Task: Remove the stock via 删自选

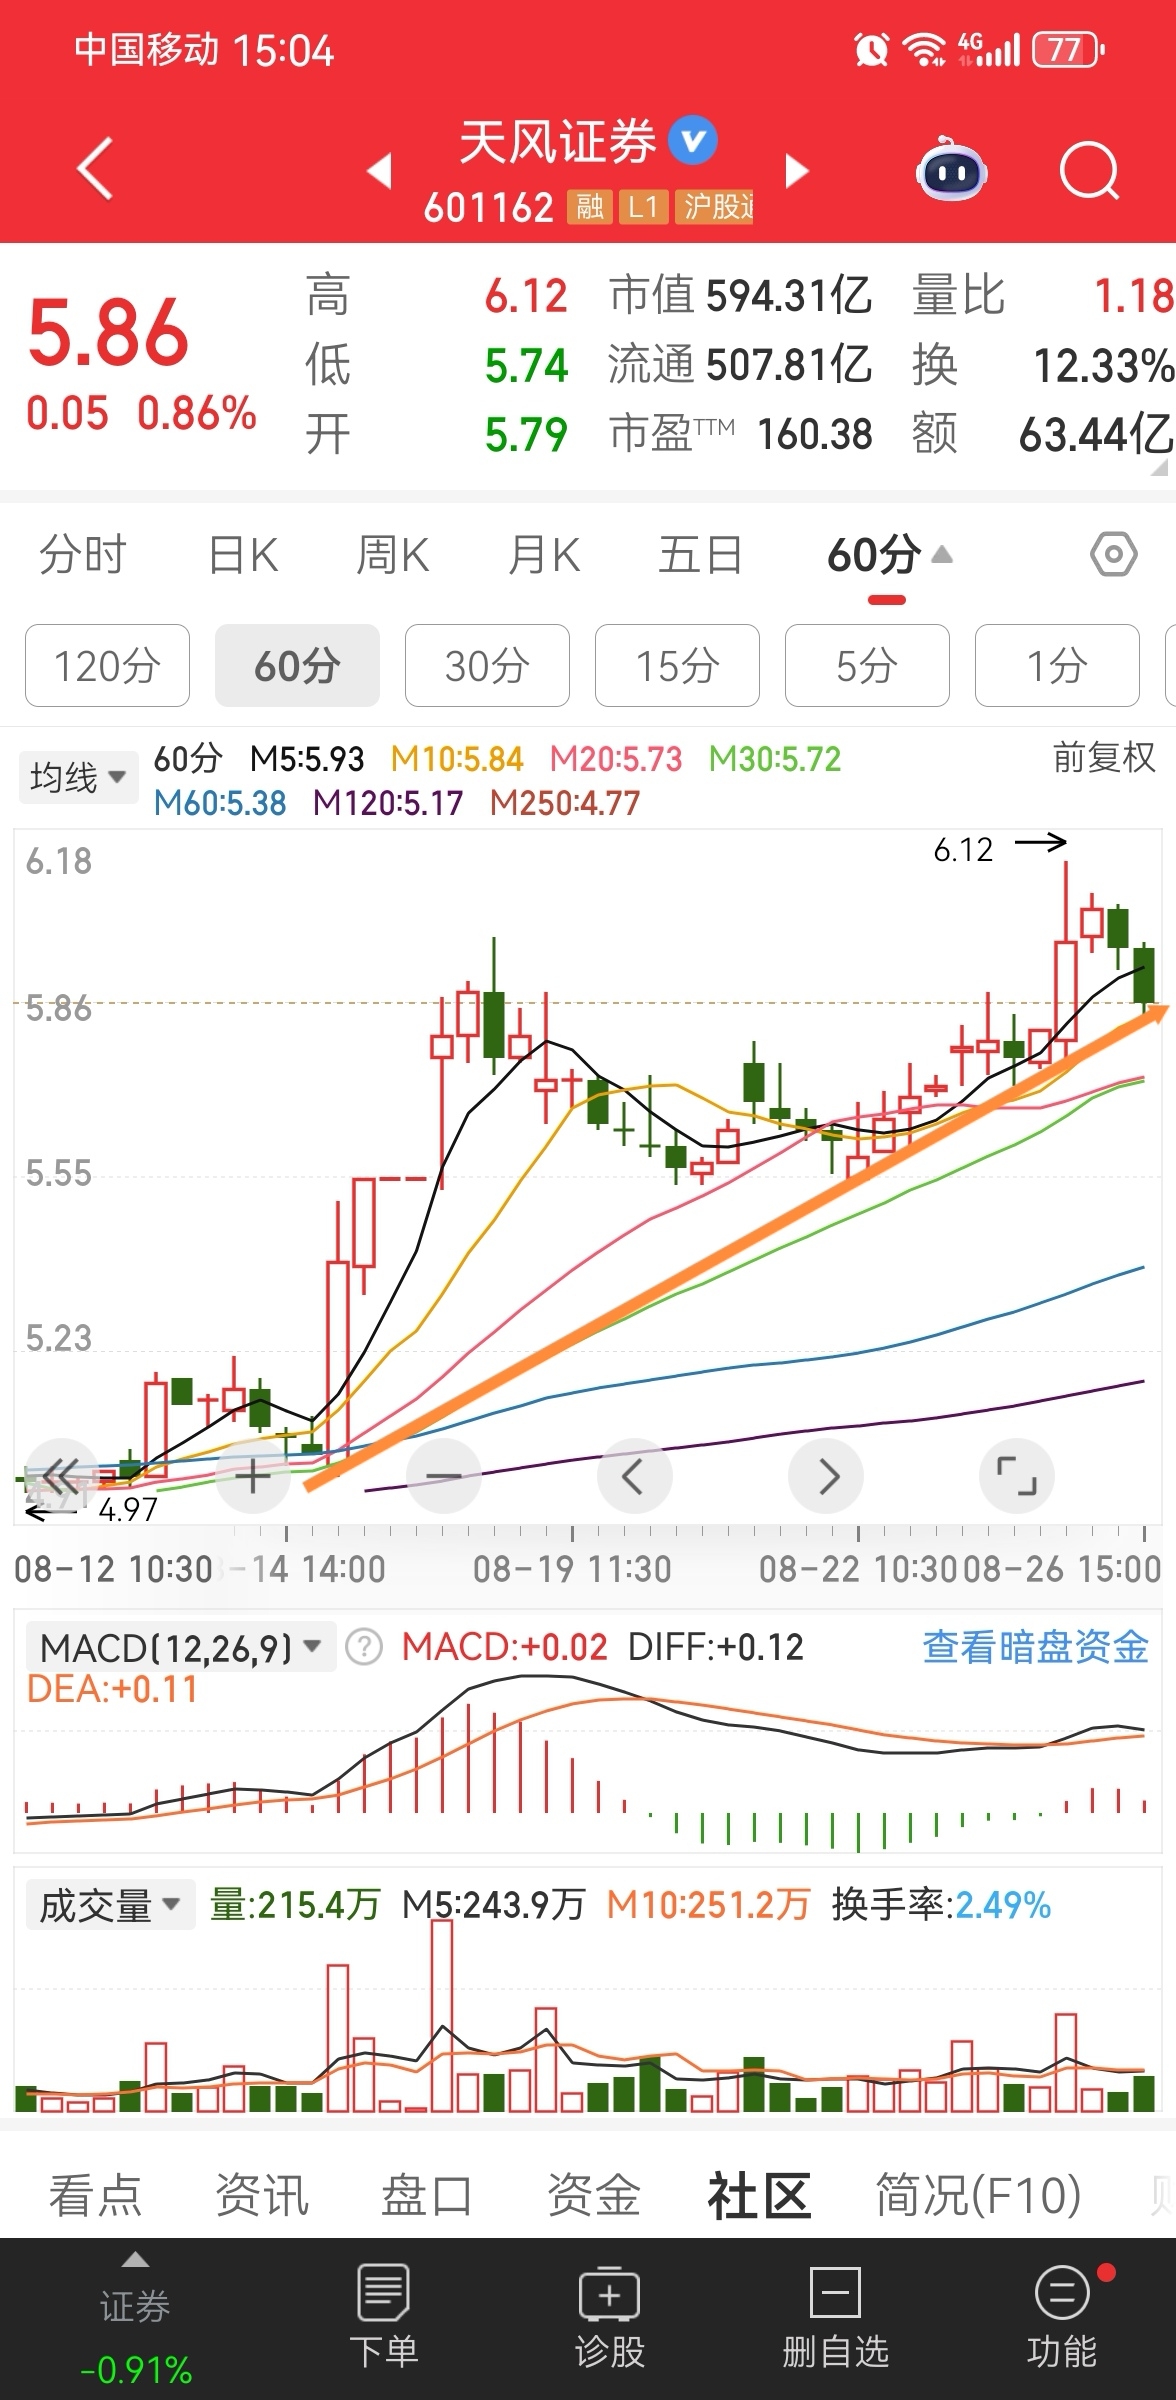Action: 835,2317
